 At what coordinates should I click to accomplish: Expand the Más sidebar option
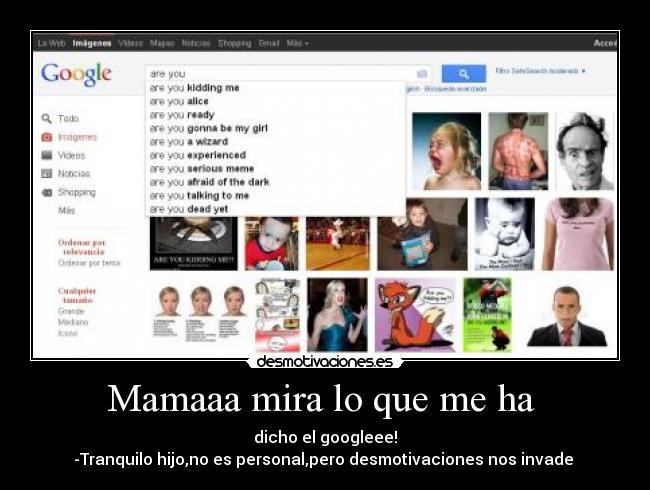(x=66, y=211)
